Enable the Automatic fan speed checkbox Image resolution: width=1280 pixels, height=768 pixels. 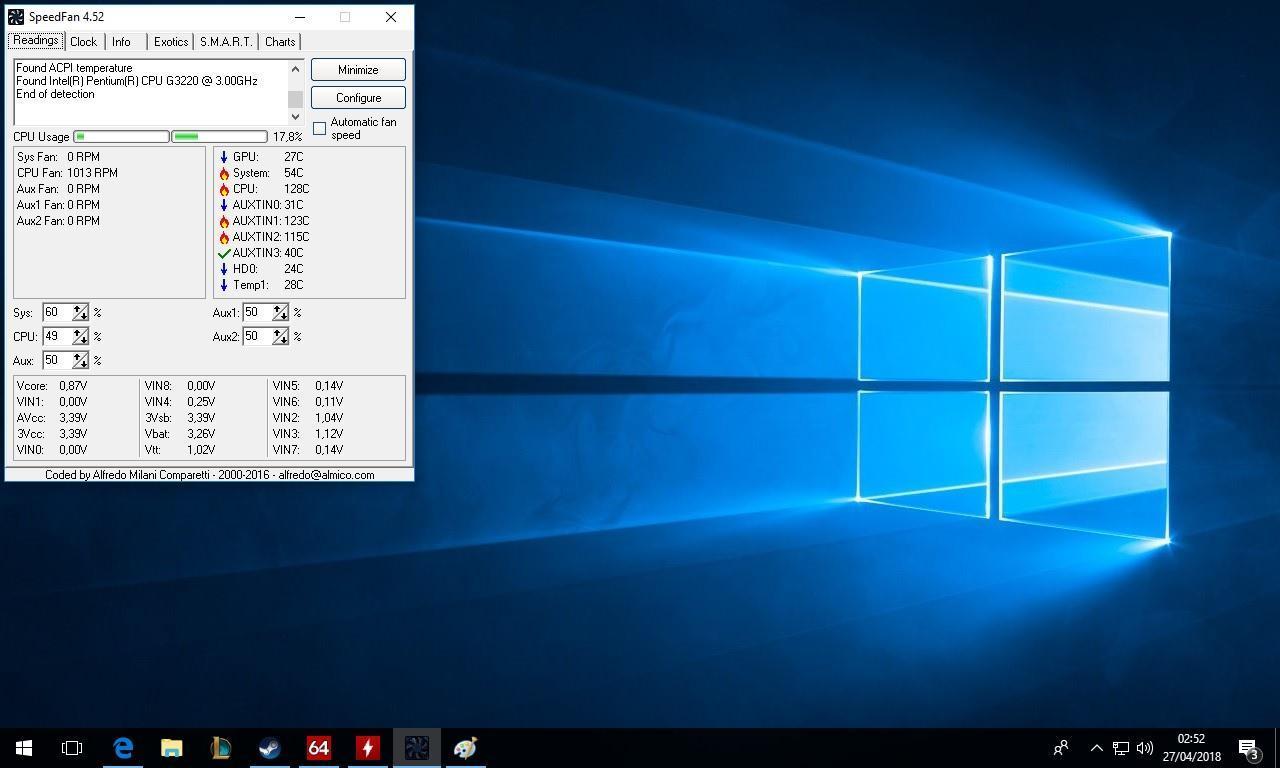pos(320,128)
